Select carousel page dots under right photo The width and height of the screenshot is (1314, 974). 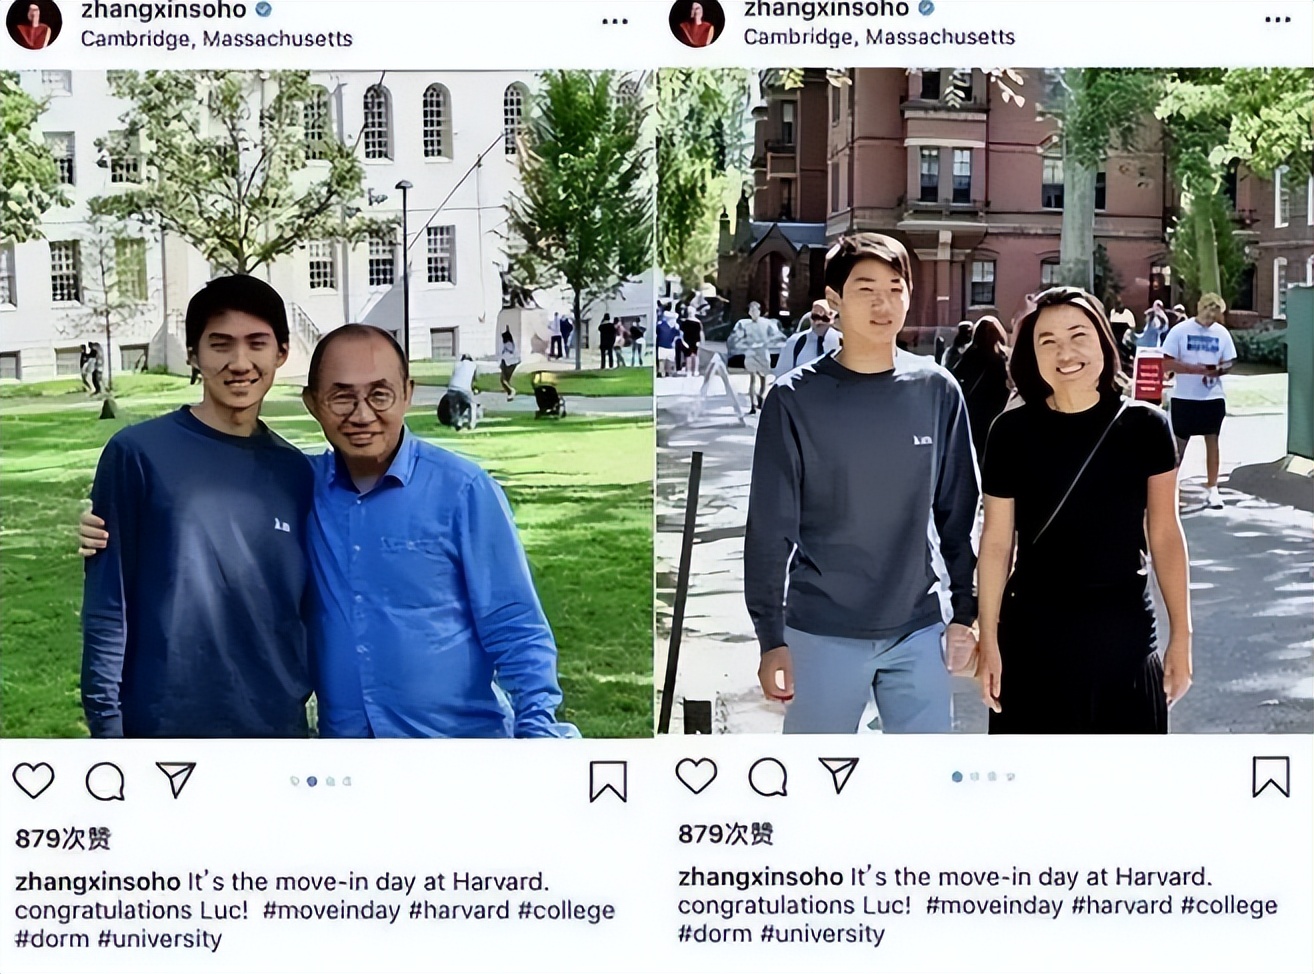point(983,776)
